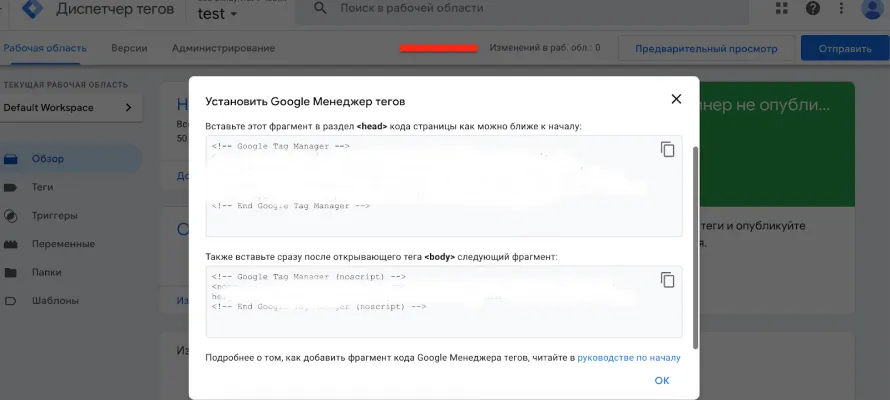Confirm the dialog with OK

(662, 381)
